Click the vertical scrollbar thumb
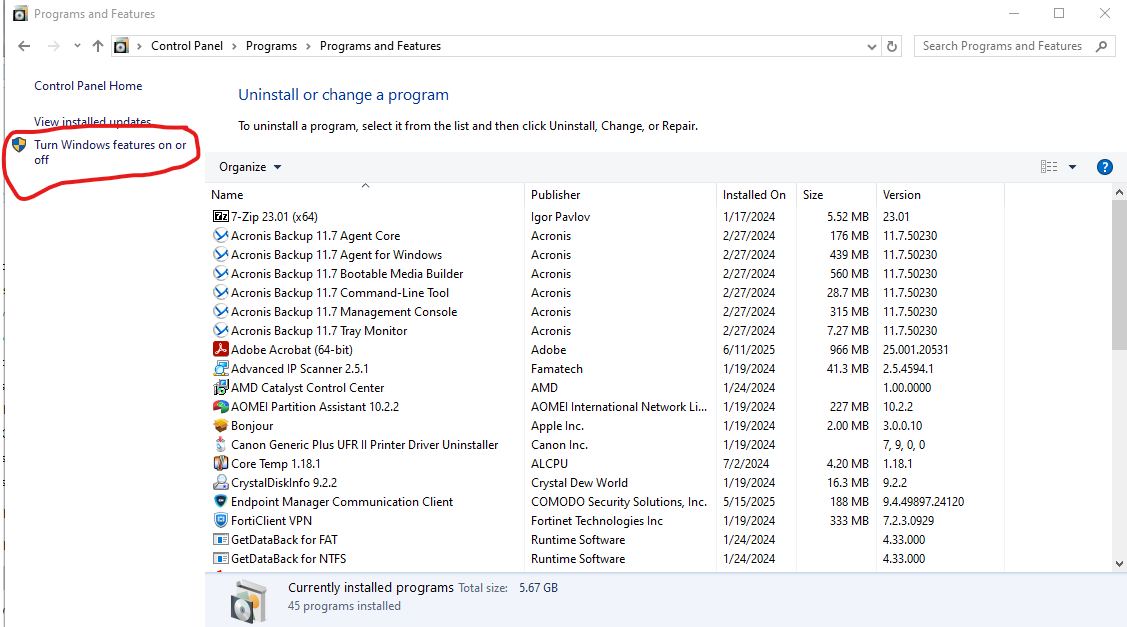The image size is (1127, 627). tap(1119, 275)
